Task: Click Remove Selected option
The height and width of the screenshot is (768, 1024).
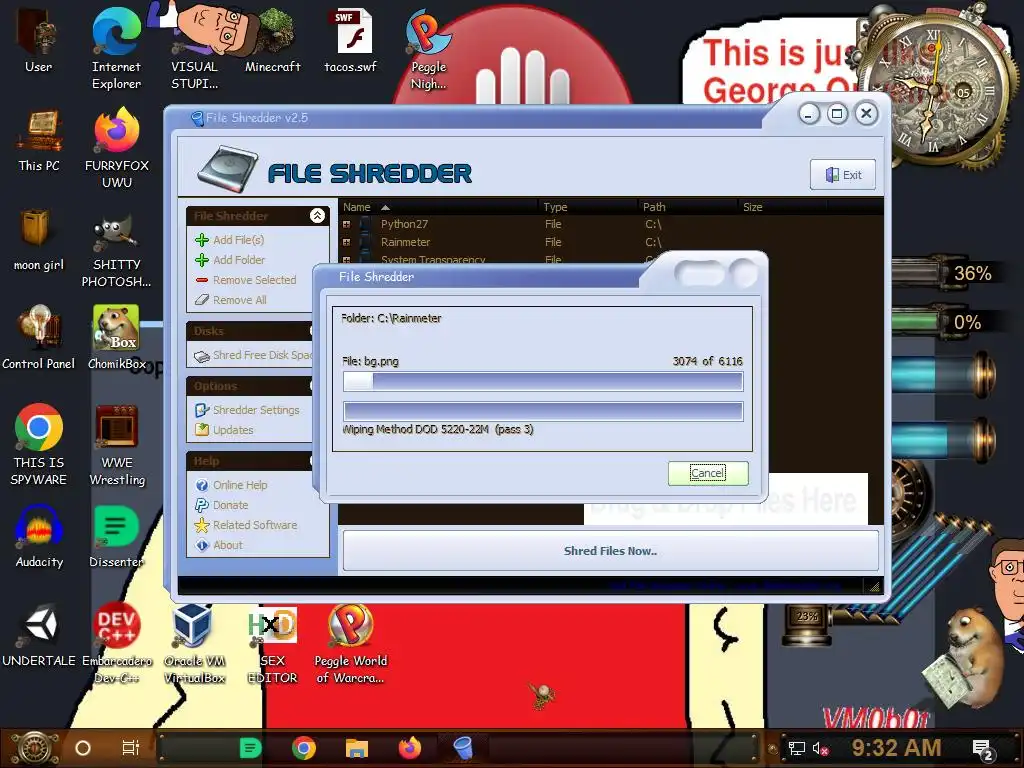Action: pyautogui.click(x=246, y=280)
